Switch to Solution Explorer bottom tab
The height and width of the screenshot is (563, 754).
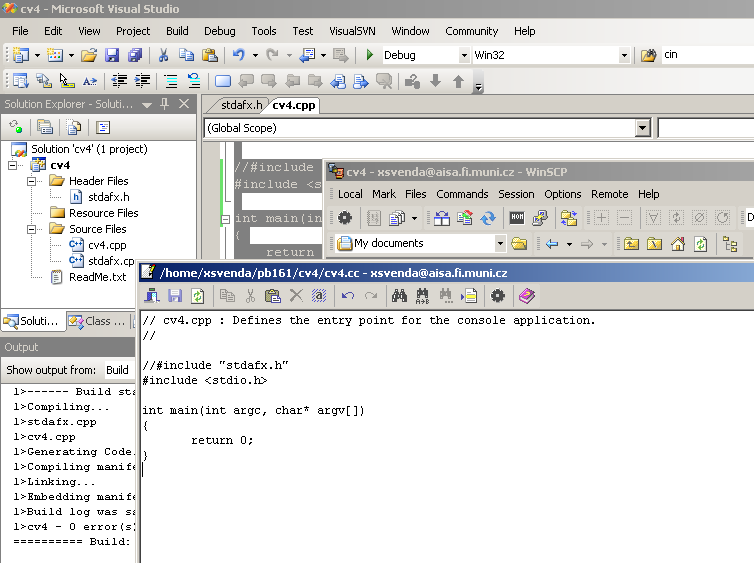point(32,321)
